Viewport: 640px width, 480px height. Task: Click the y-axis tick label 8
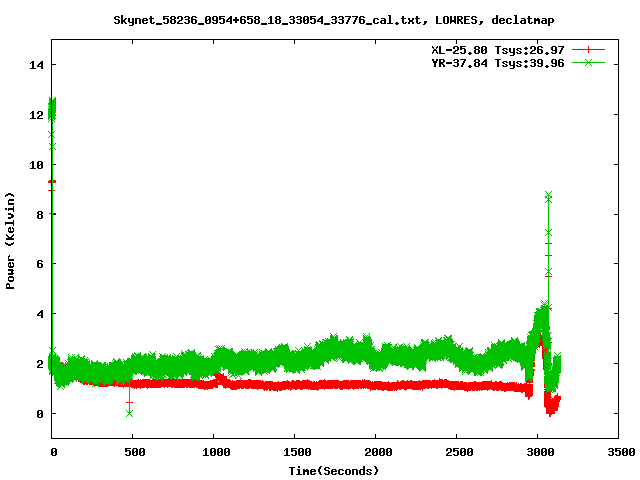click(x=40, y=214)
